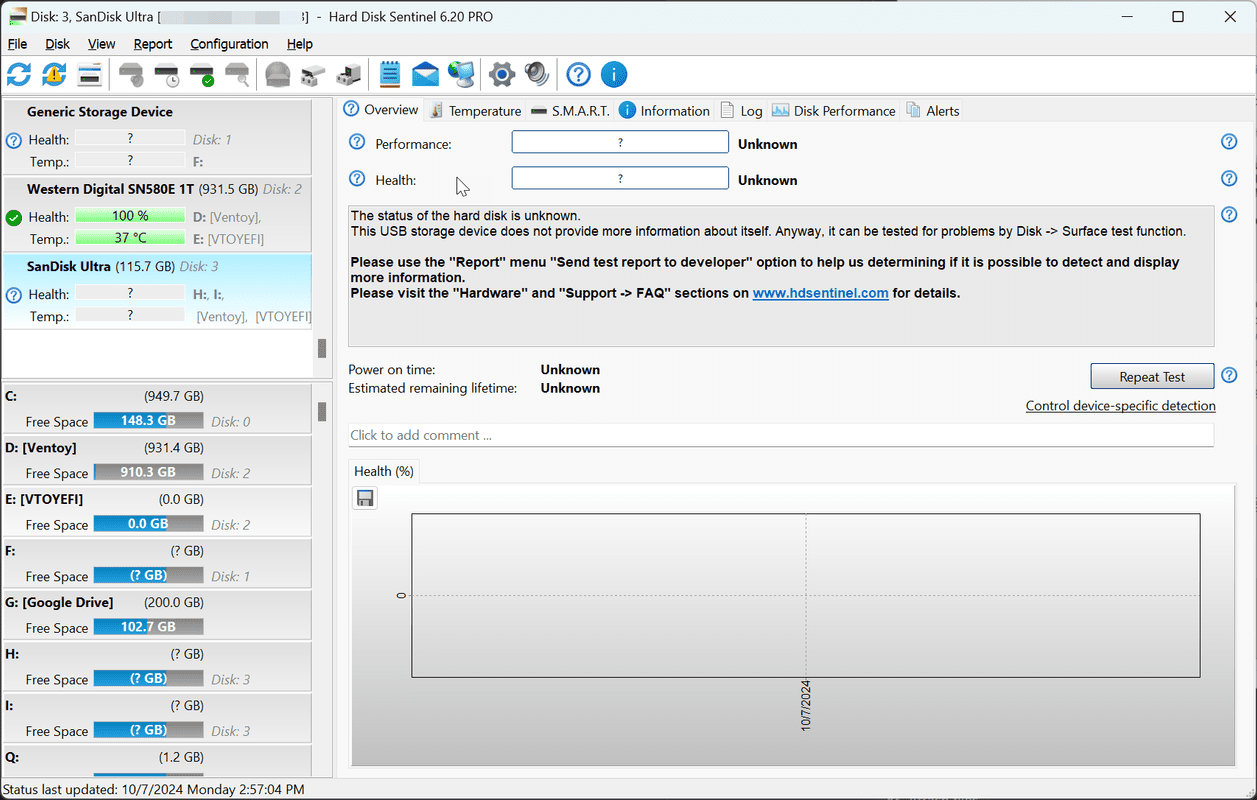Screen dimensions: 1257x800
Task: Open Control device-specific detection link
Action: 1121,406
